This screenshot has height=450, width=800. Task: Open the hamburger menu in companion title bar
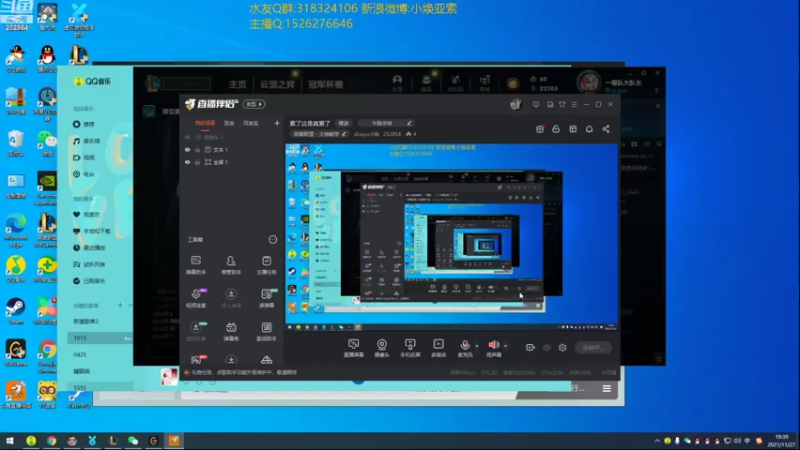click(574, 104)
